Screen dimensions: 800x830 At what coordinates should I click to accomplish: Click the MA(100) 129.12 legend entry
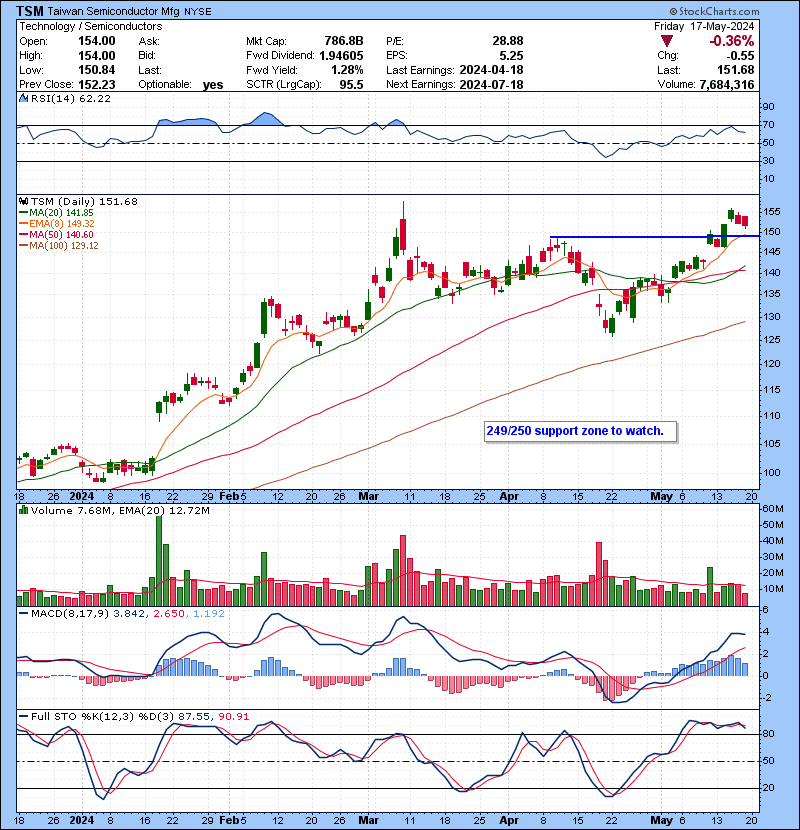coord(58,246)
